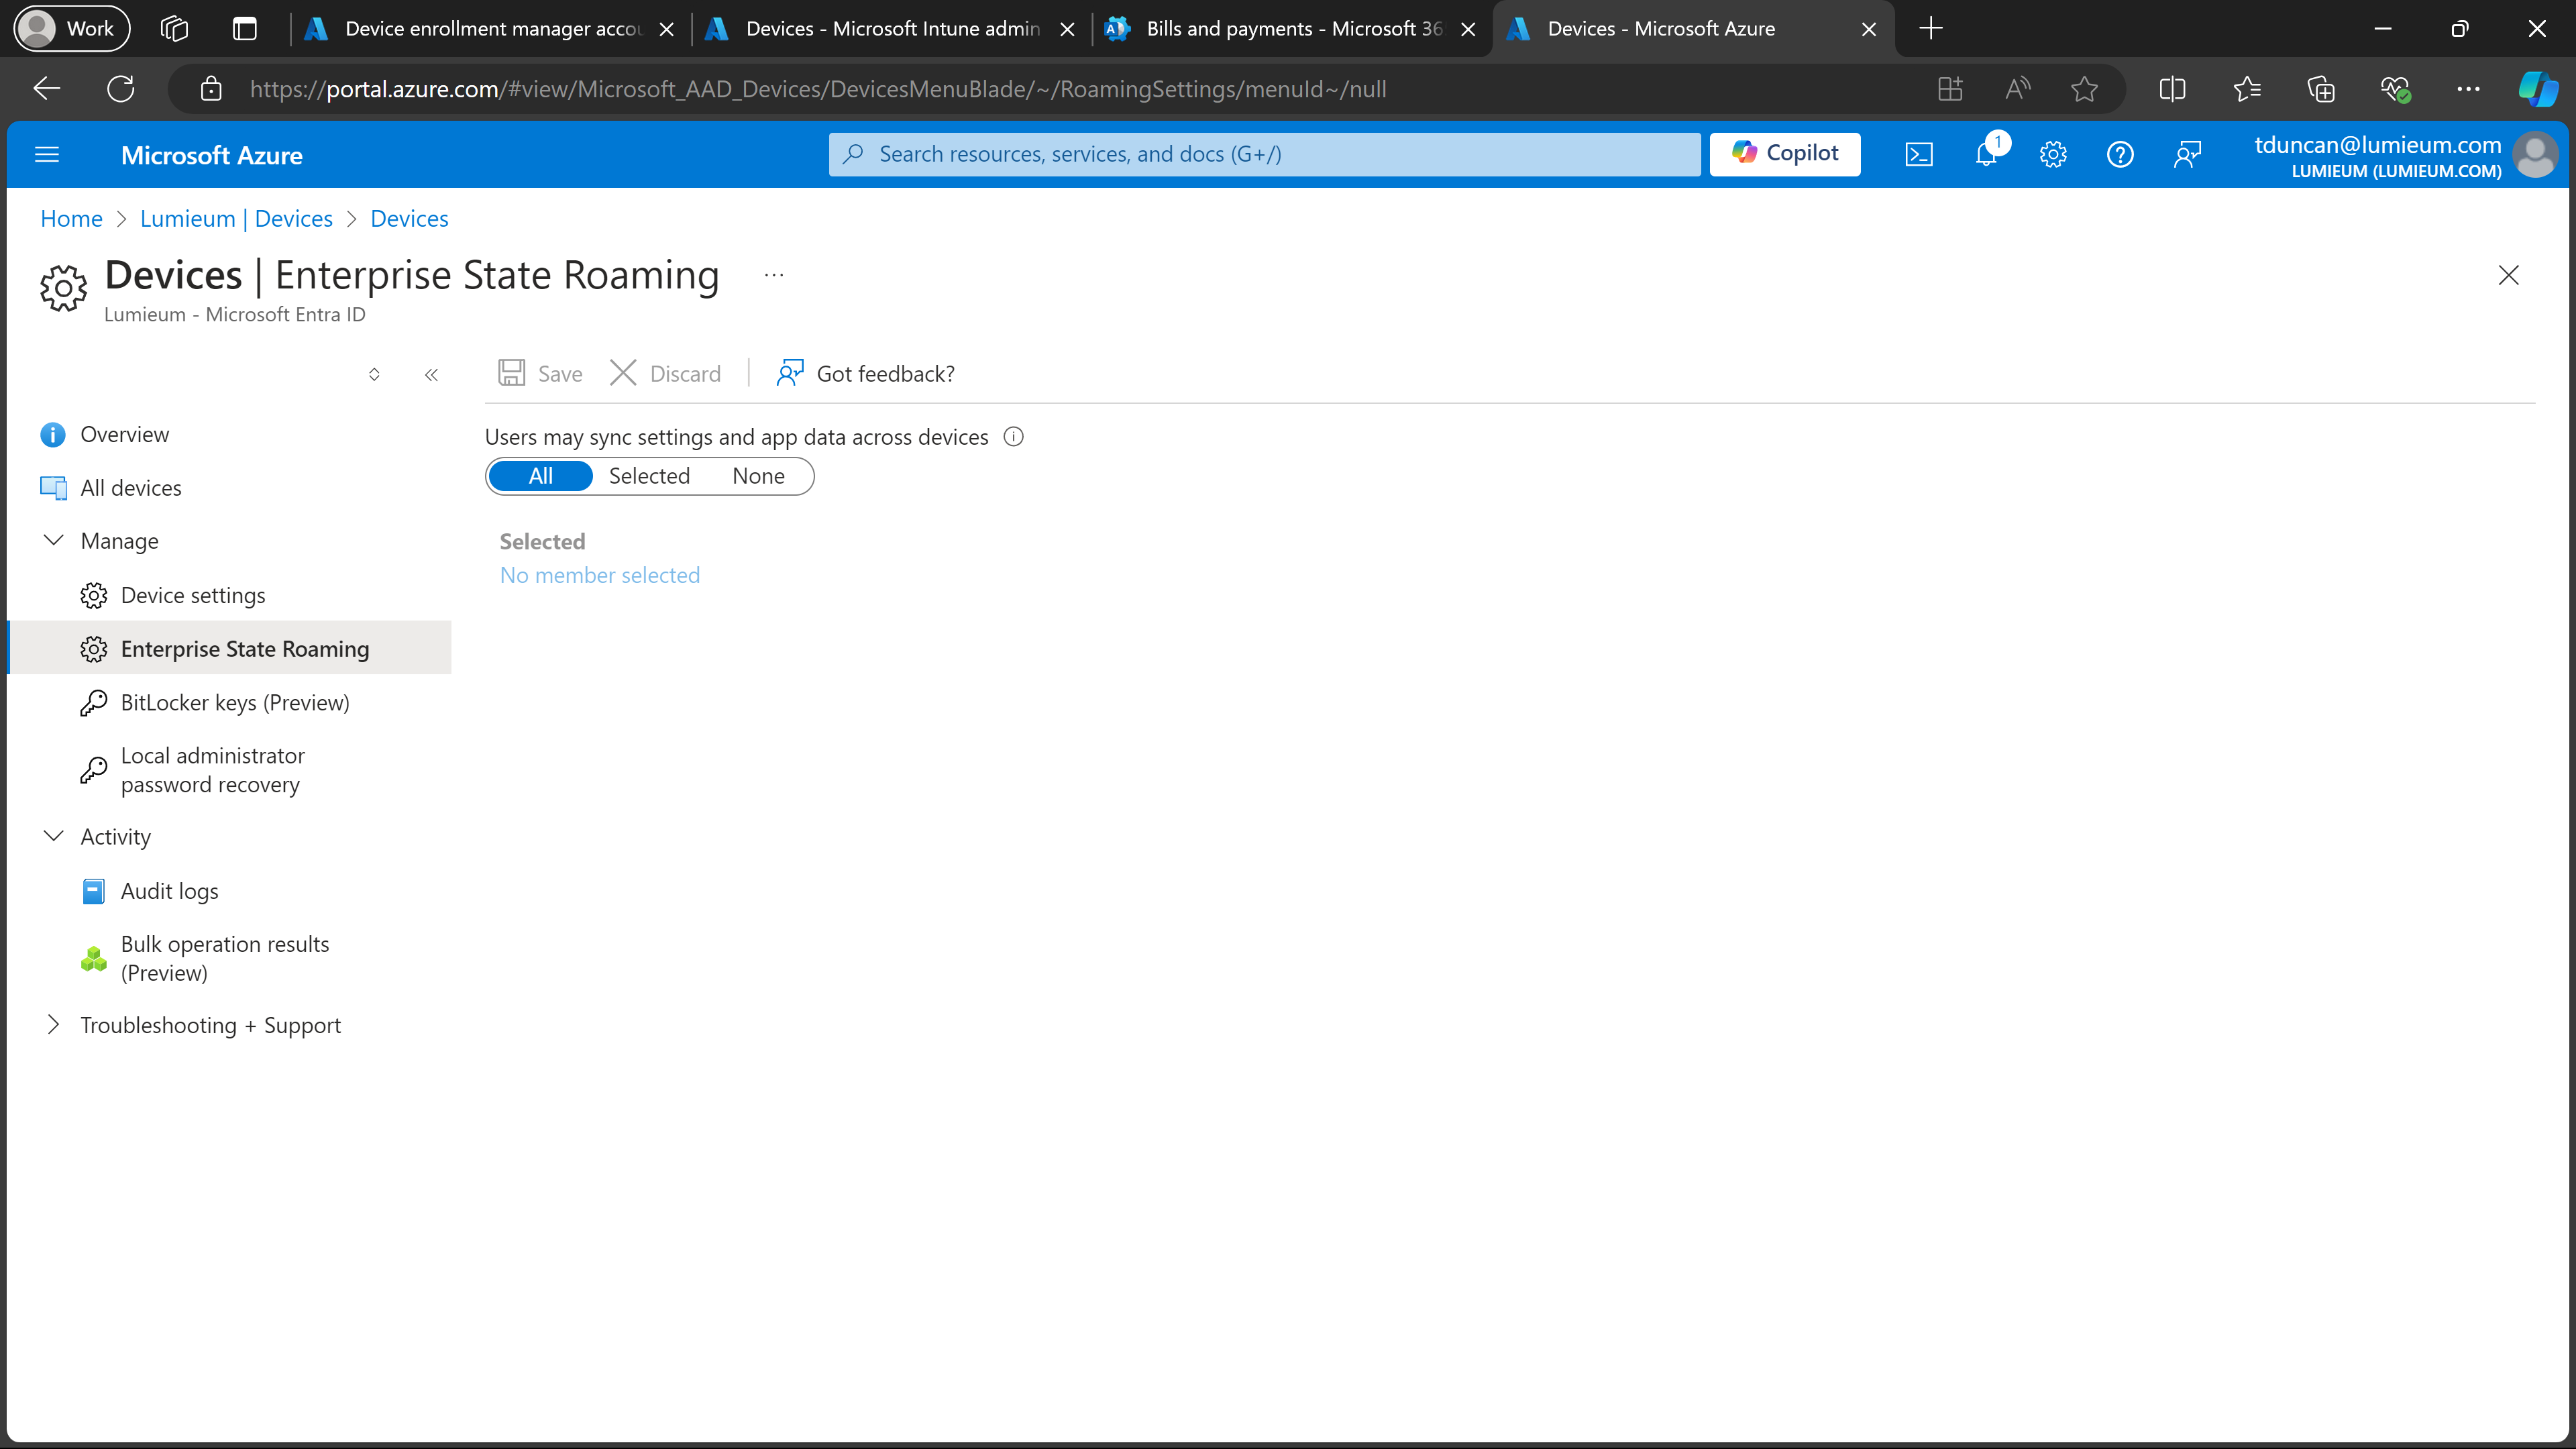Open Cloud Shell from the header
Image resolution: width=2576 pixels, height=1449 pixels.
coord(1918,154)
